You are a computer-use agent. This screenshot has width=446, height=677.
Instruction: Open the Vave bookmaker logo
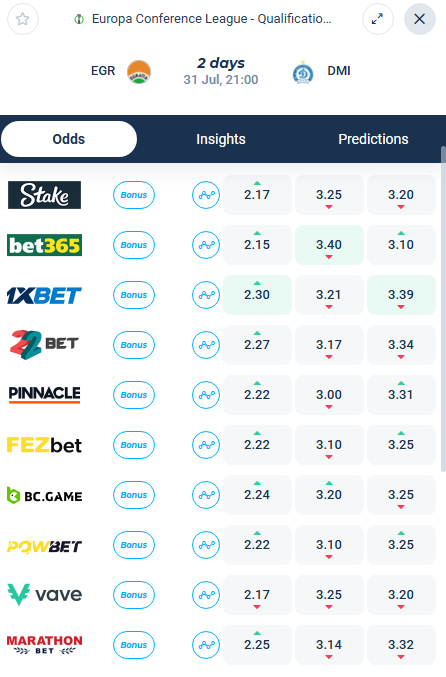tap(44, 595)
